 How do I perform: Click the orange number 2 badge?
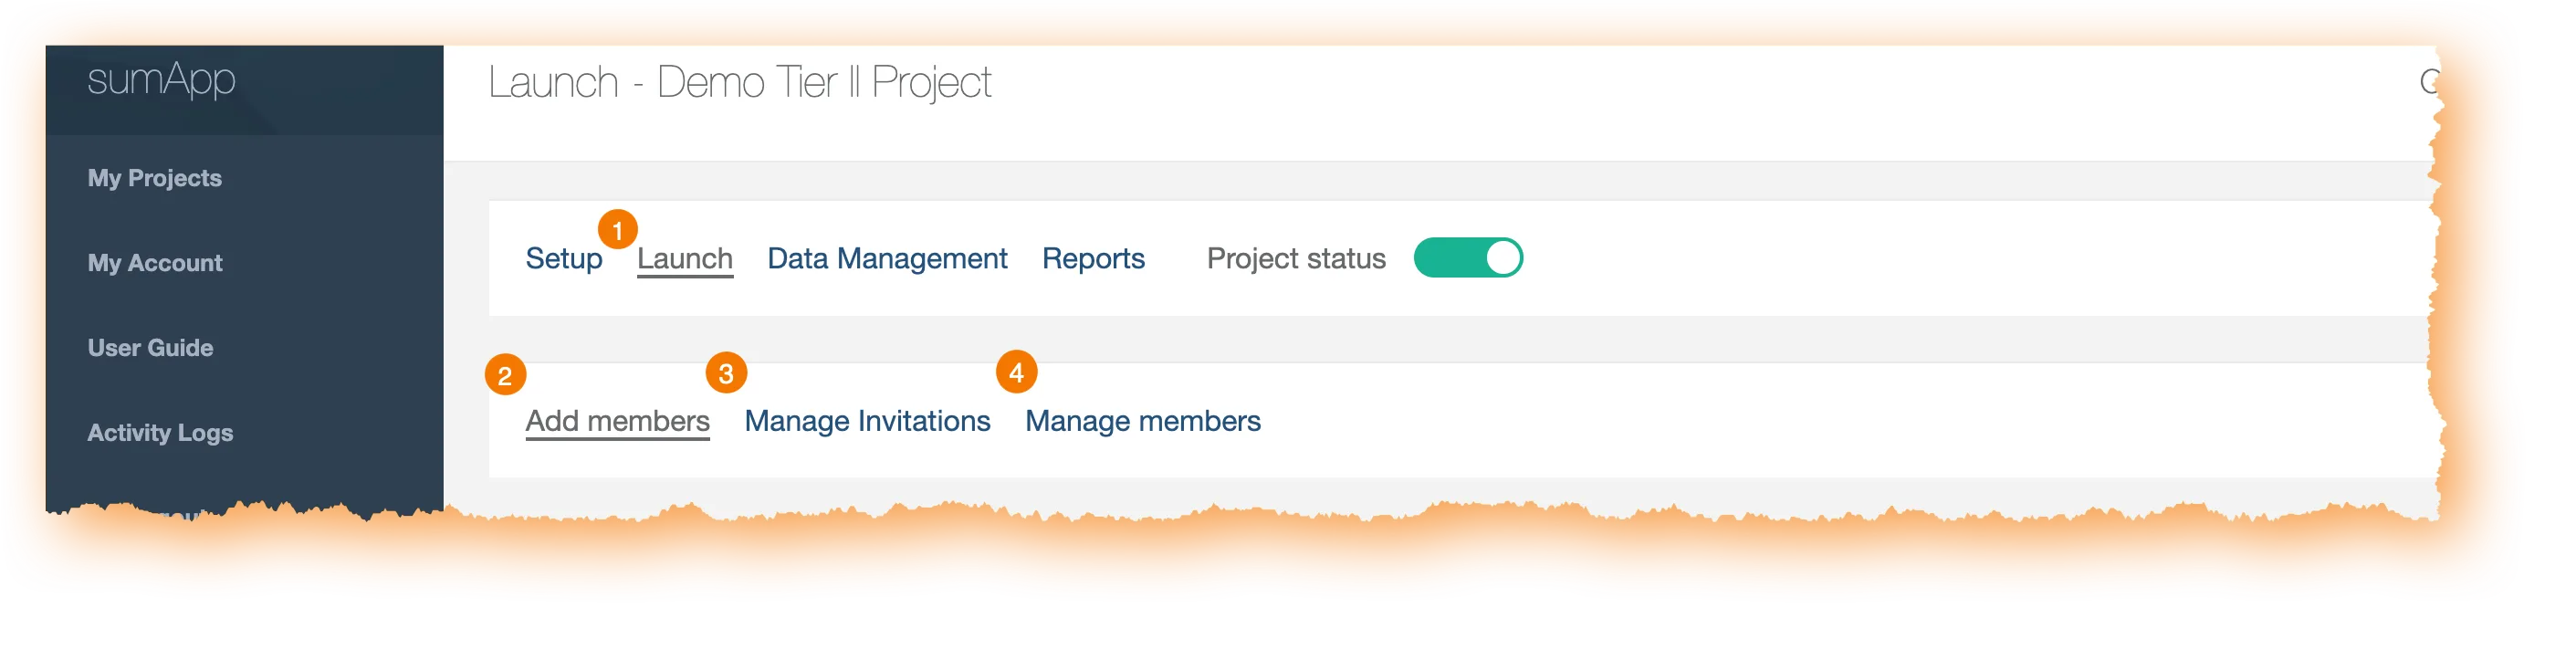[x=505, y=375]
